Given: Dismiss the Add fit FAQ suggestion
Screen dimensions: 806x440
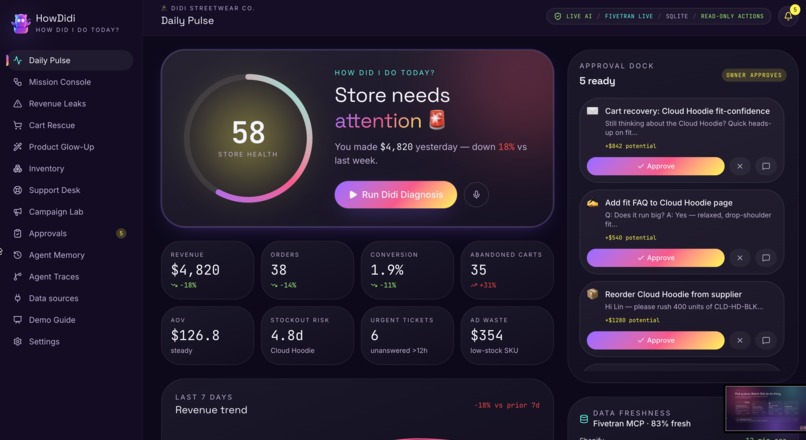Looking at the screenshot, I should pos(740,258).
